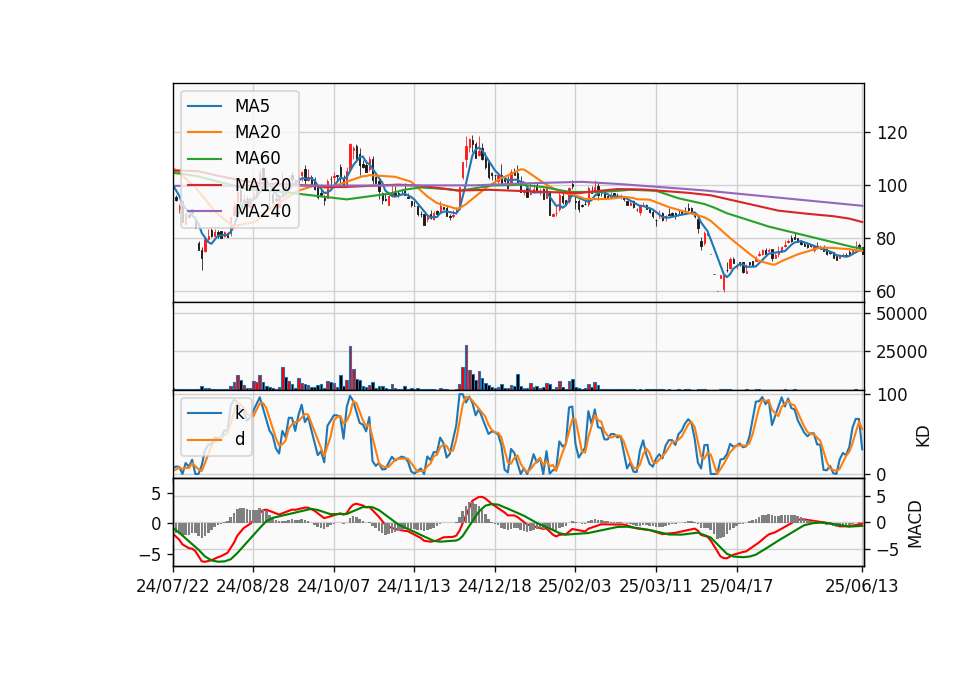Image resolution: width=960 pixels, height=690 pixels.
Task: Click the 80 price axis tick label
Action: pos(887,239)
